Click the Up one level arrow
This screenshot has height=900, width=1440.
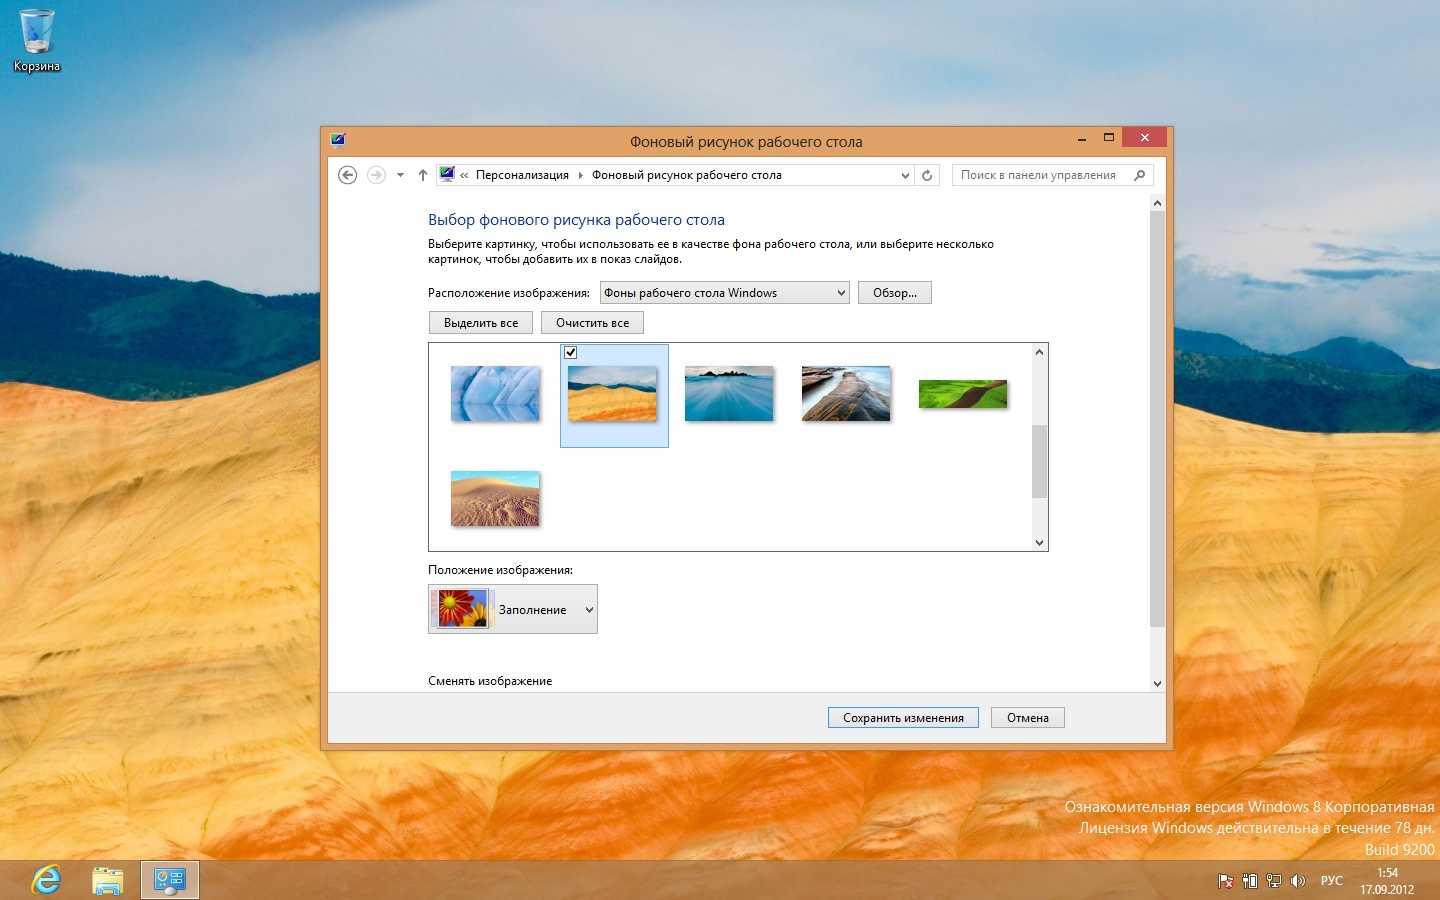[x=423, y=175]
